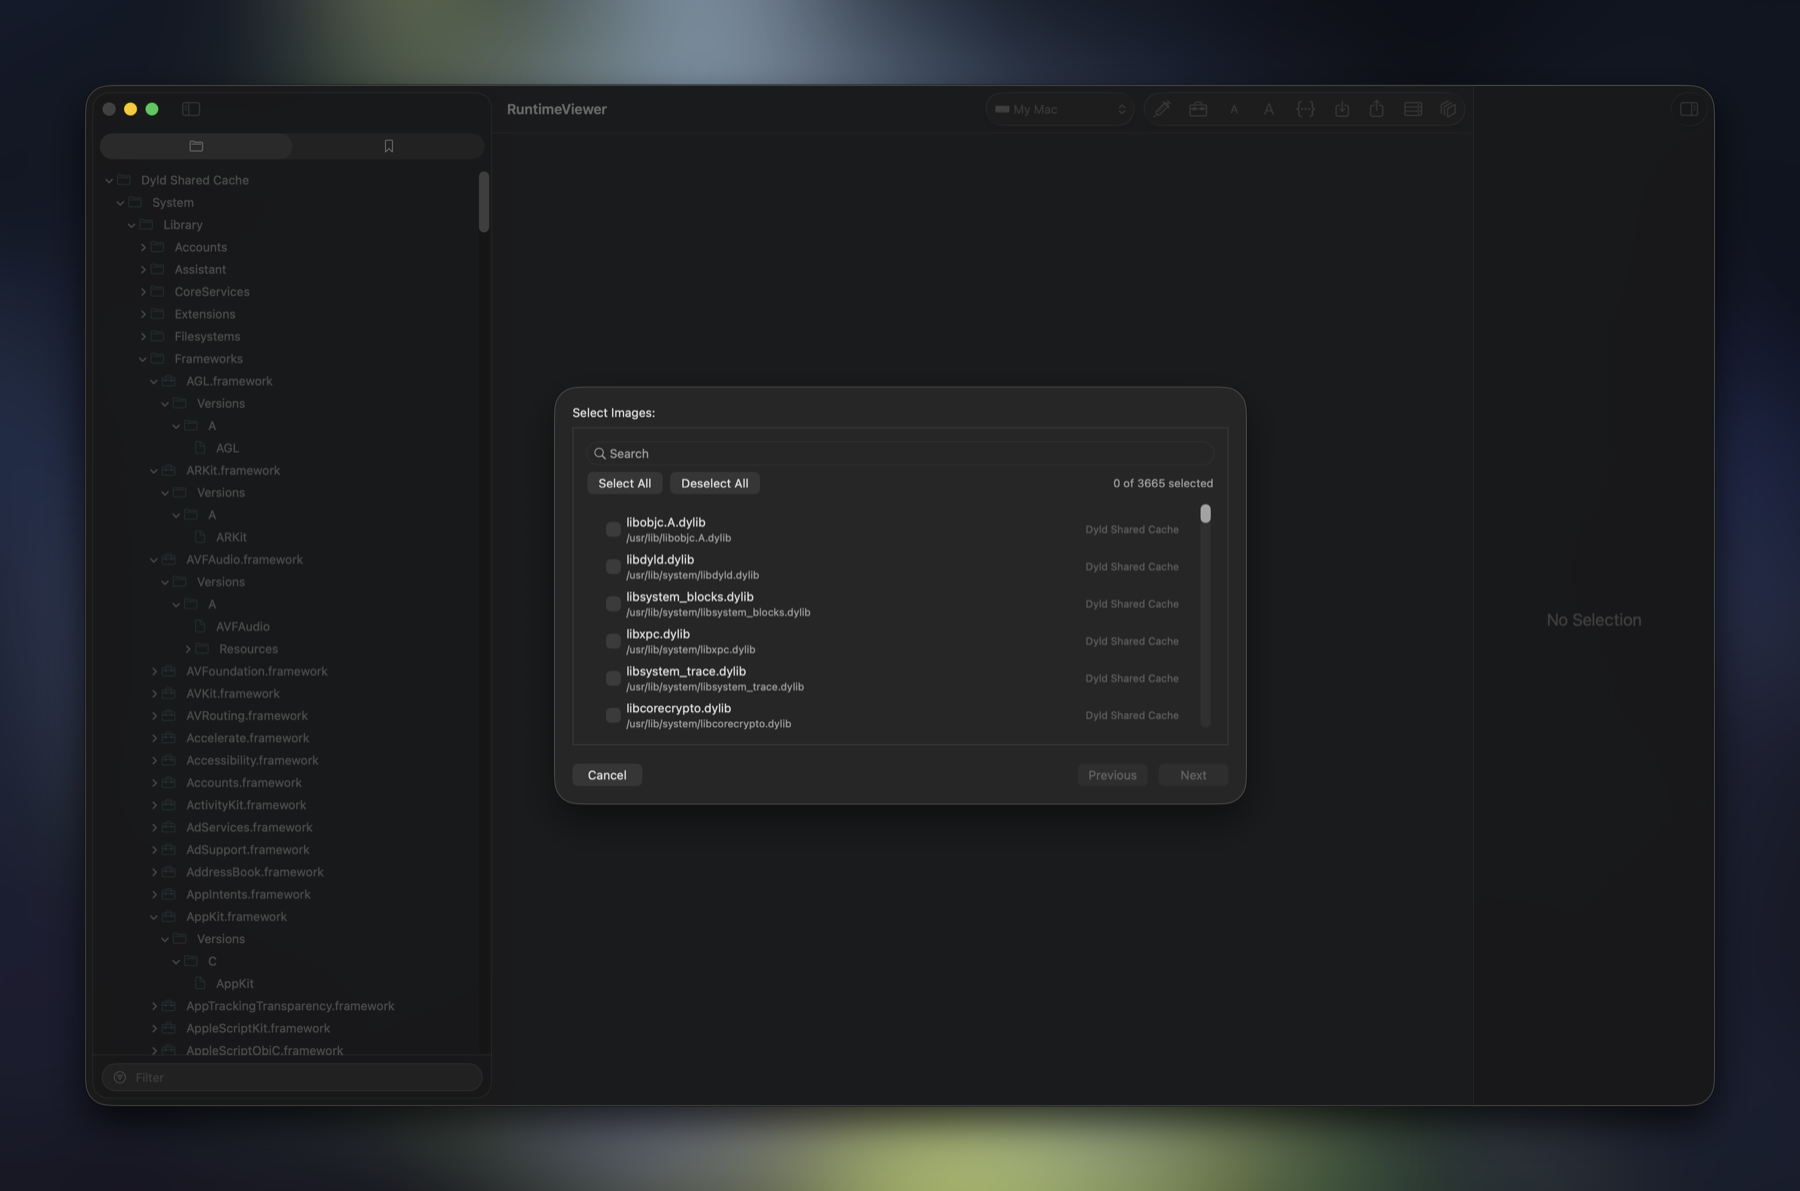The image size is (1800, 1191).
Task: Click the Deselect All button
Action: point(714,483)
